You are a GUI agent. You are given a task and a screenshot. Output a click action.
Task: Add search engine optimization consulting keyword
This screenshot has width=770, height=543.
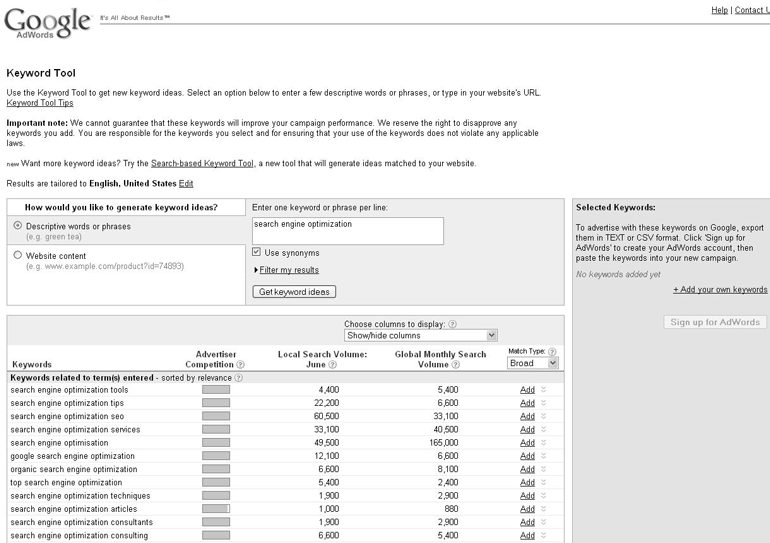coord(527,536)
